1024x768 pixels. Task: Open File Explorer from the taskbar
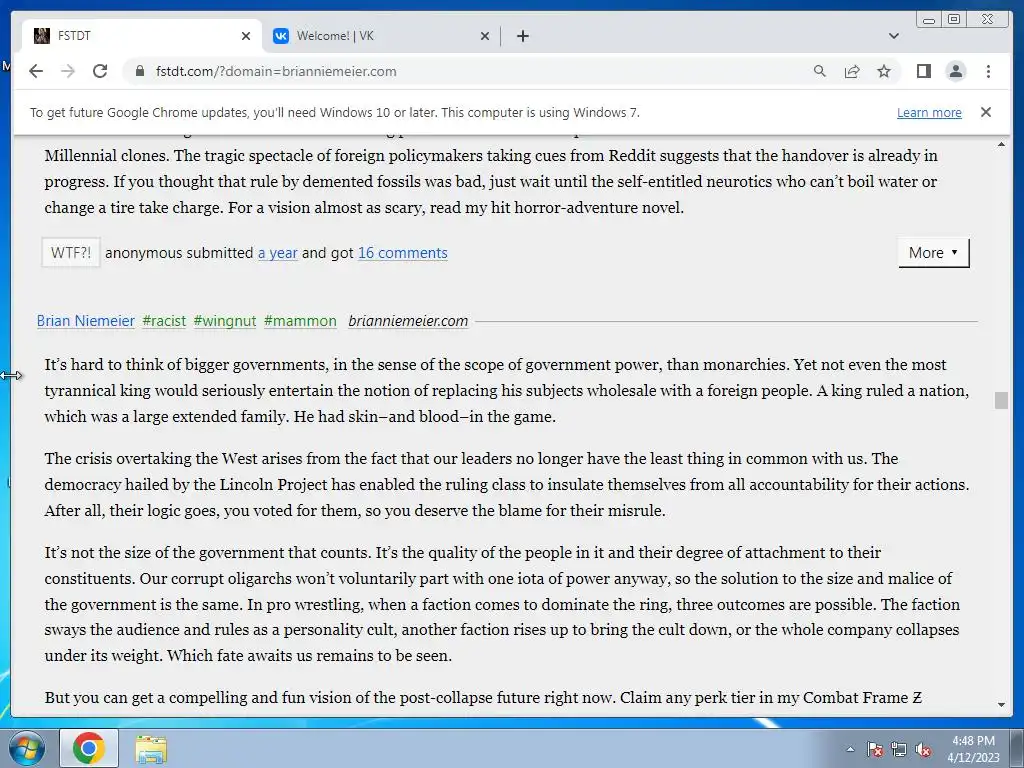pos(151,748)
